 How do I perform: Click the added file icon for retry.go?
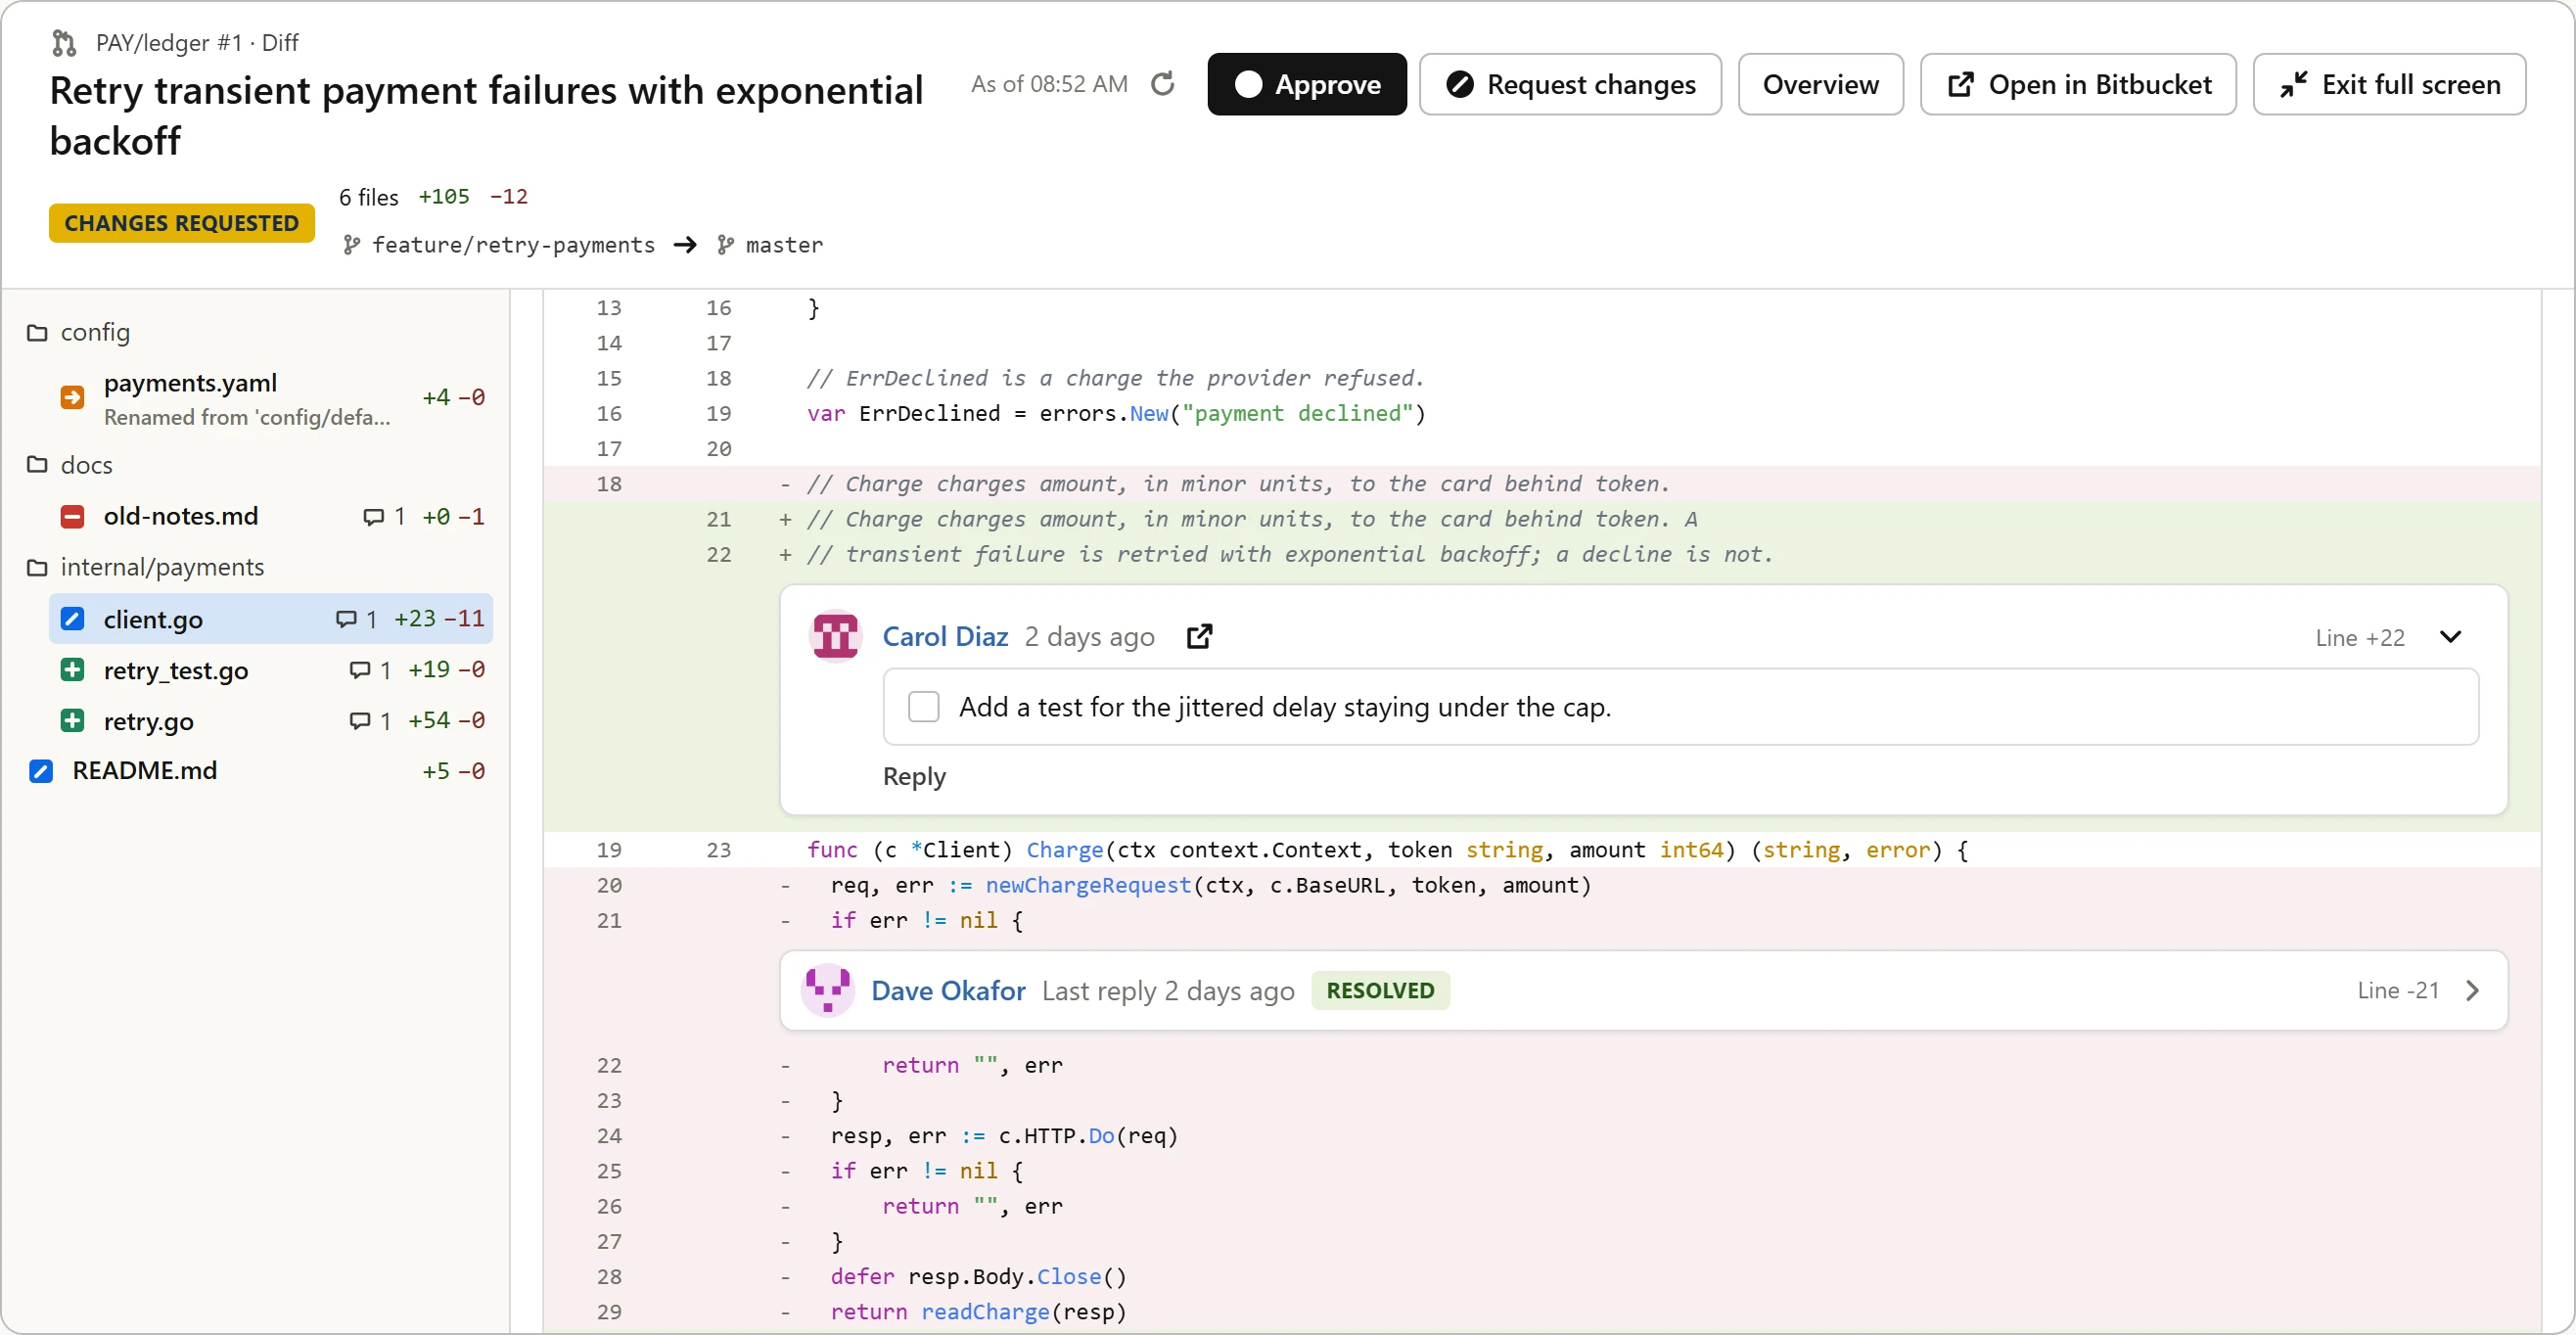click(72, 721)
